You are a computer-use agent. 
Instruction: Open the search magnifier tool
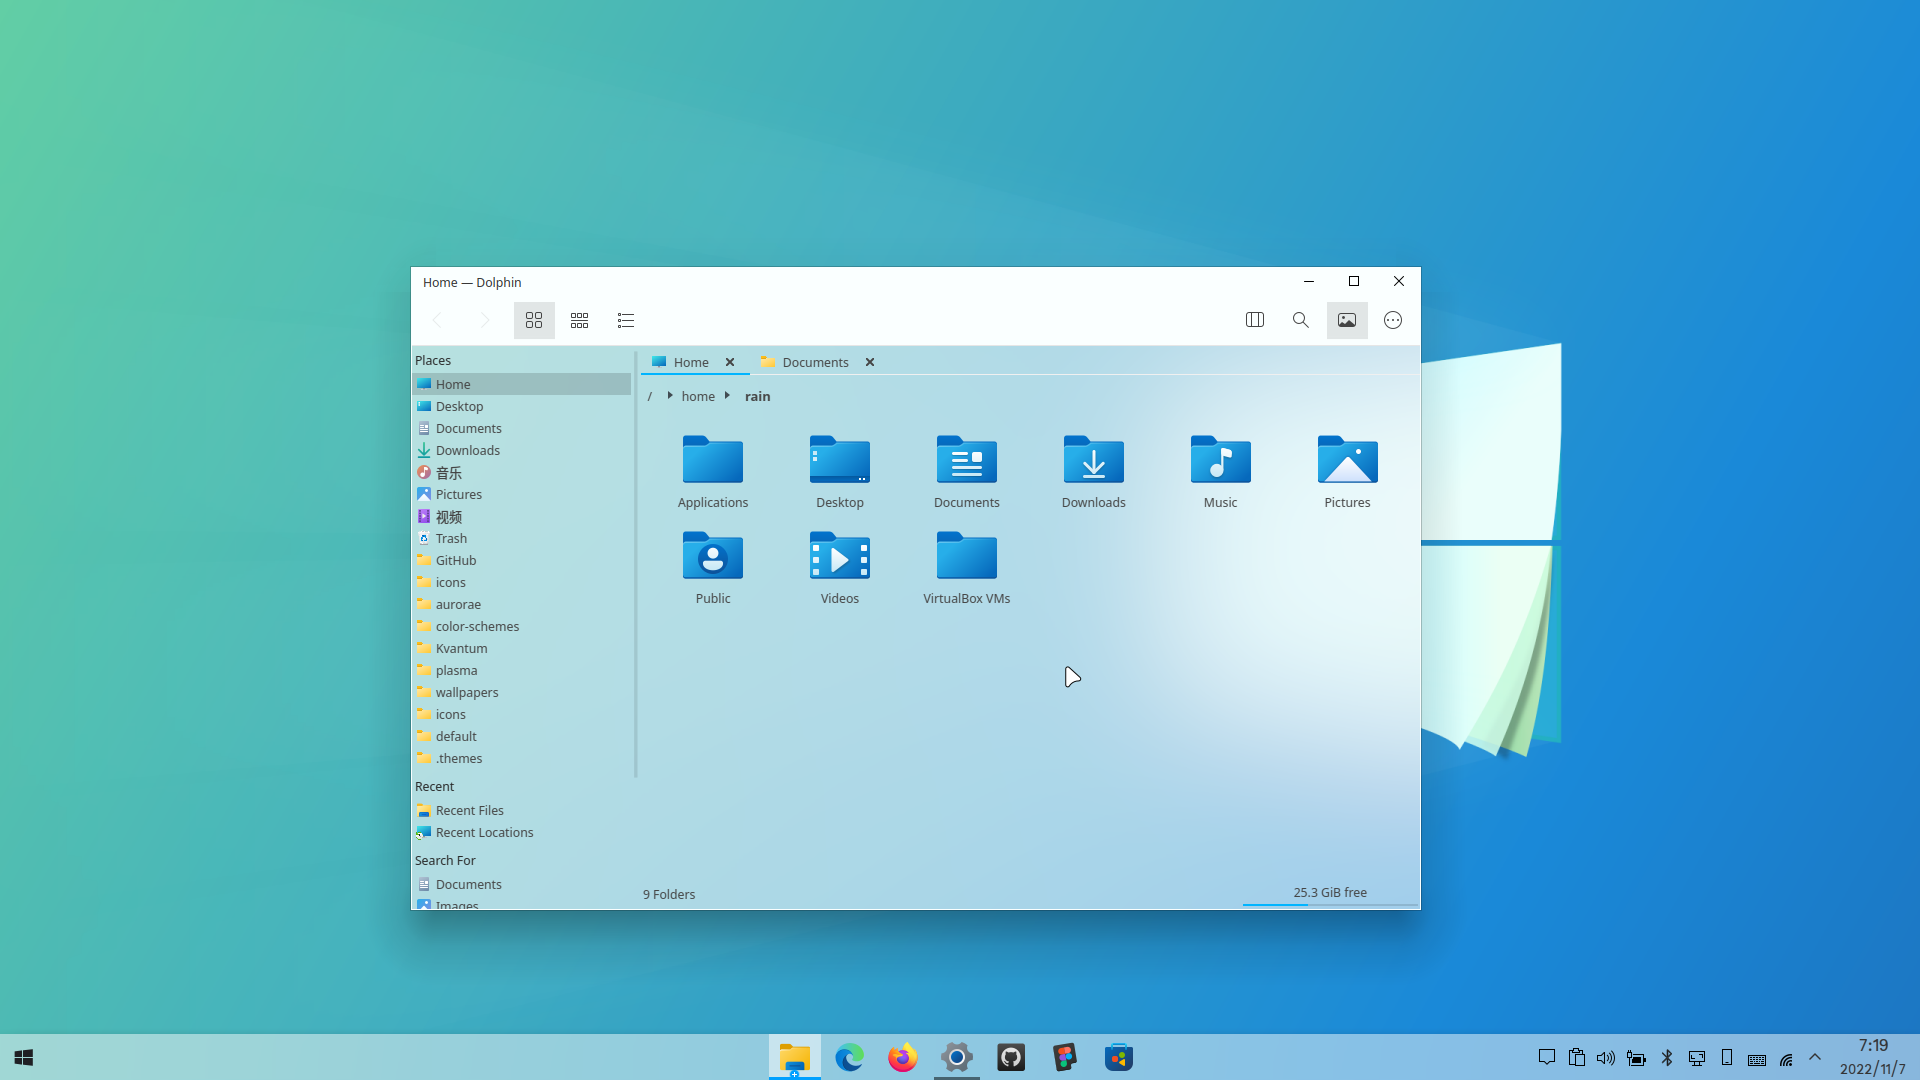point(1300,320)
